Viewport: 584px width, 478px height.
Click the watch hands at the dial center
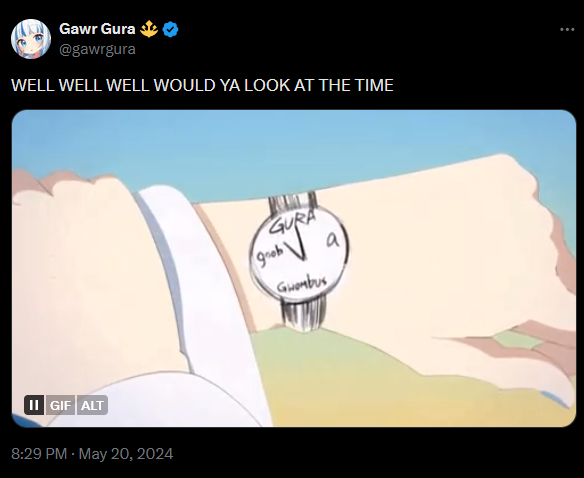[298, 247]
